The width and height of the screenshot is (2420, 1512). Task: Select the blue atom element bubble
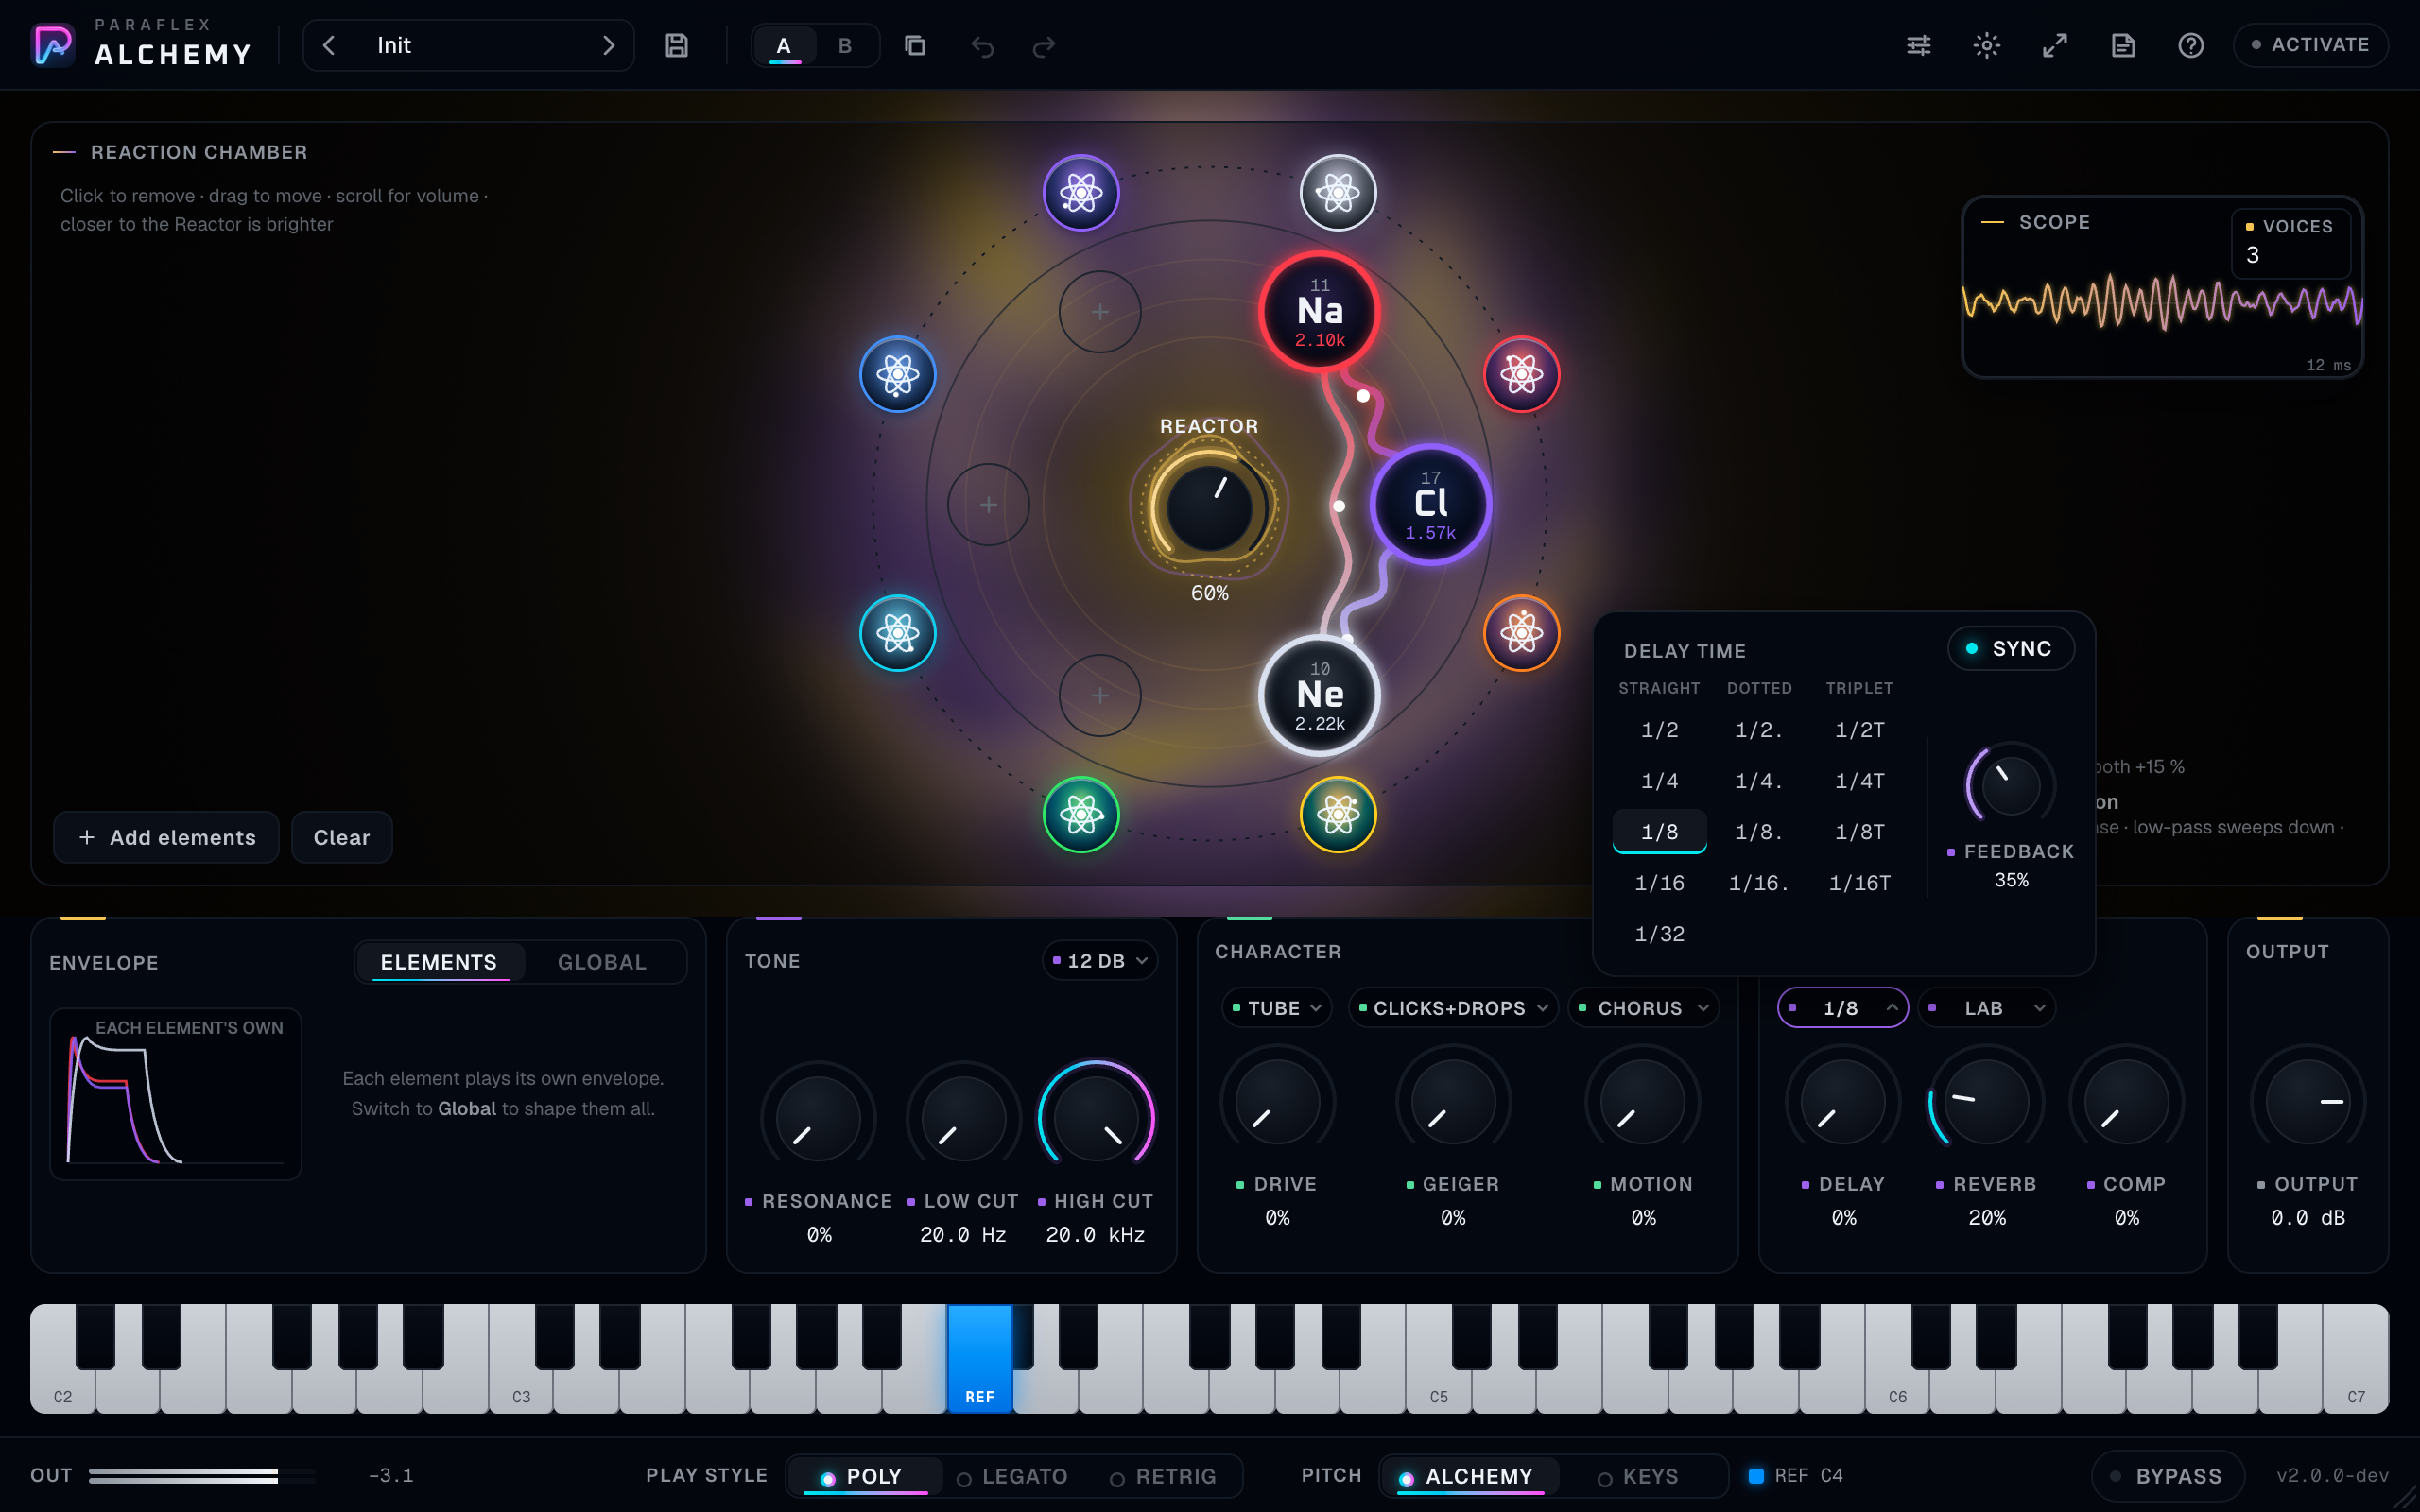pos(897,374)
